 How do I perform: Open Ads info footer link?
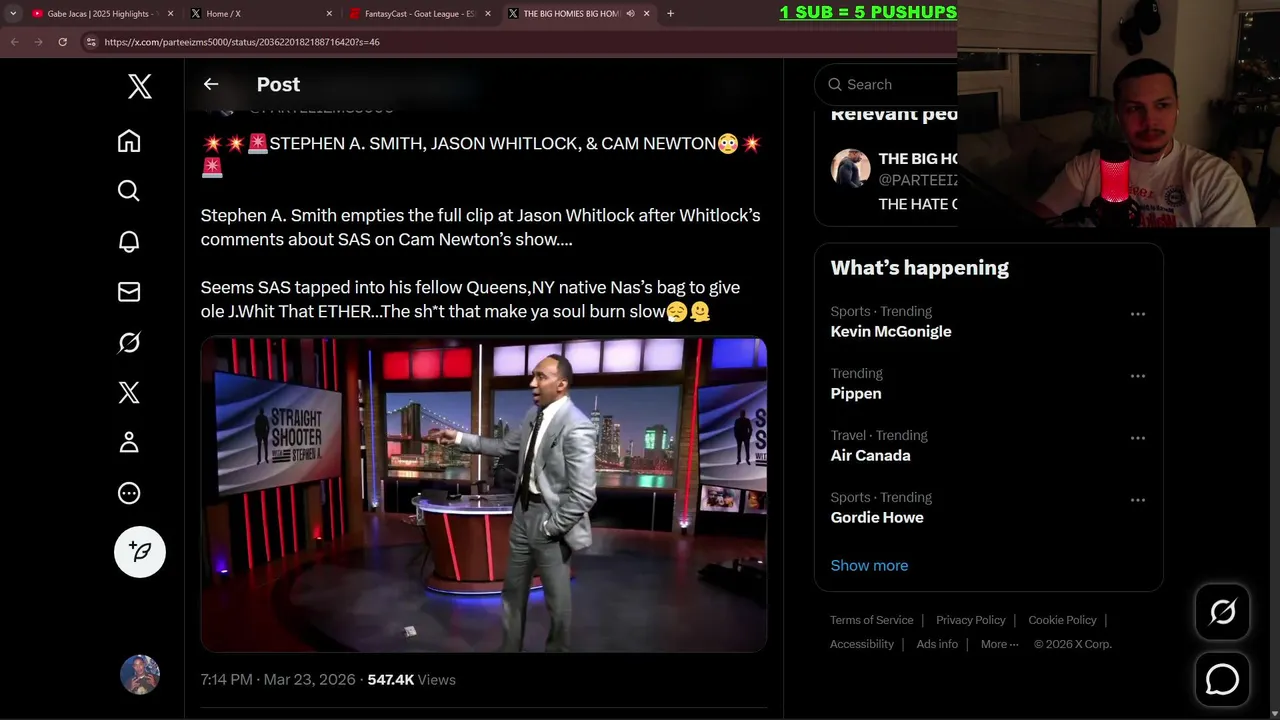(937, 644)
